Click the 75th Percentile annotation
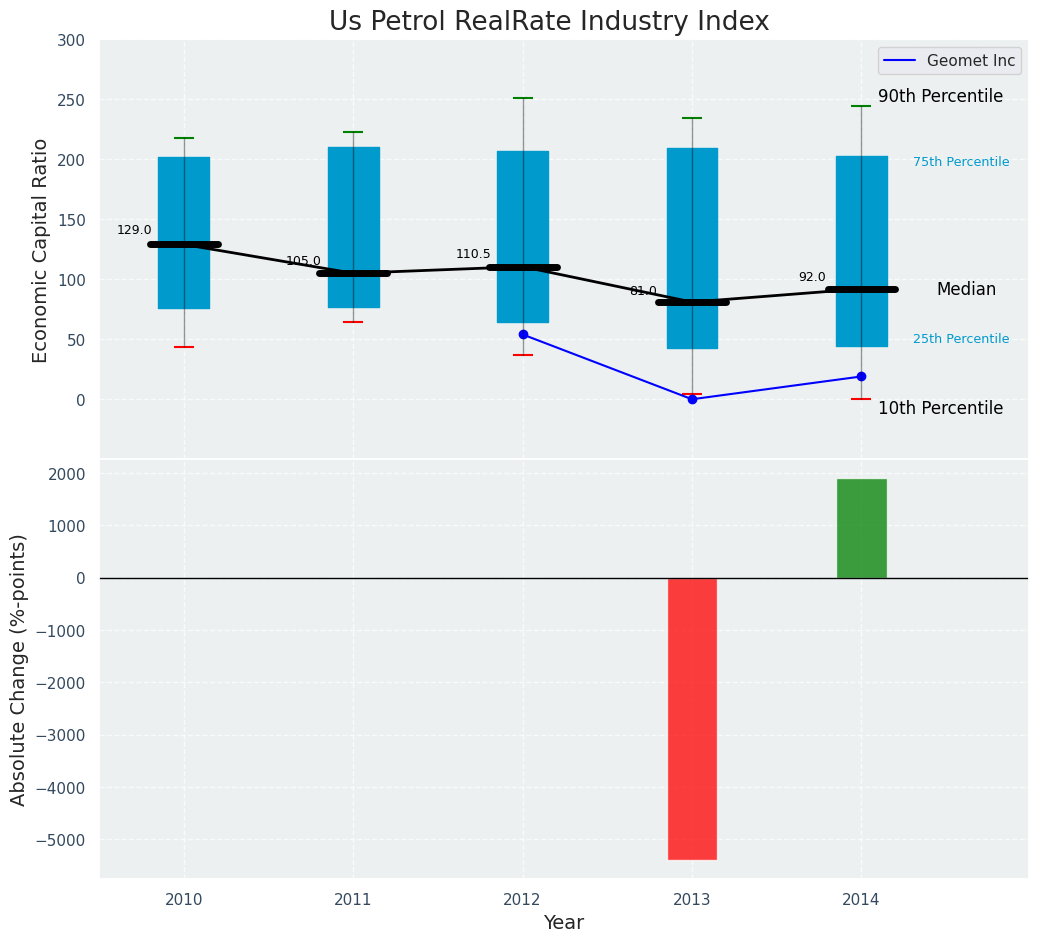Screen dimensions: 1039x942 point(960,162)
